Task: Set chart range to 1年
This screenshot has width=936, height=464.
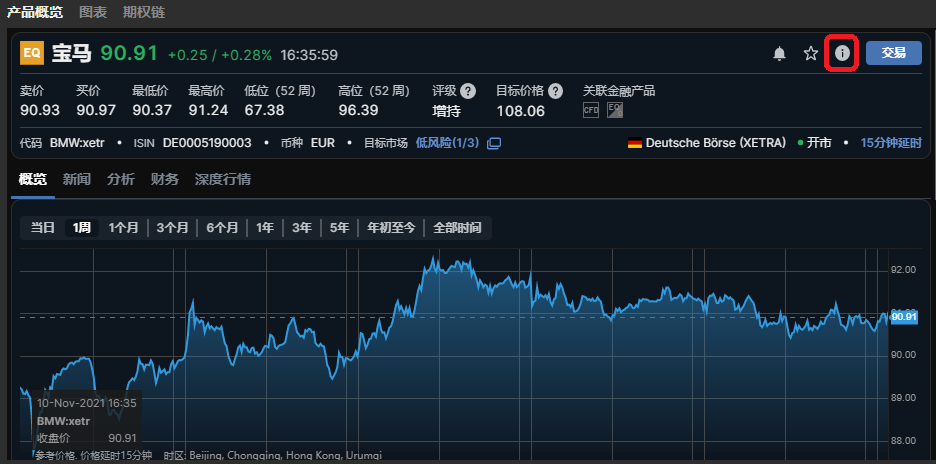Action: click(265, 228)
